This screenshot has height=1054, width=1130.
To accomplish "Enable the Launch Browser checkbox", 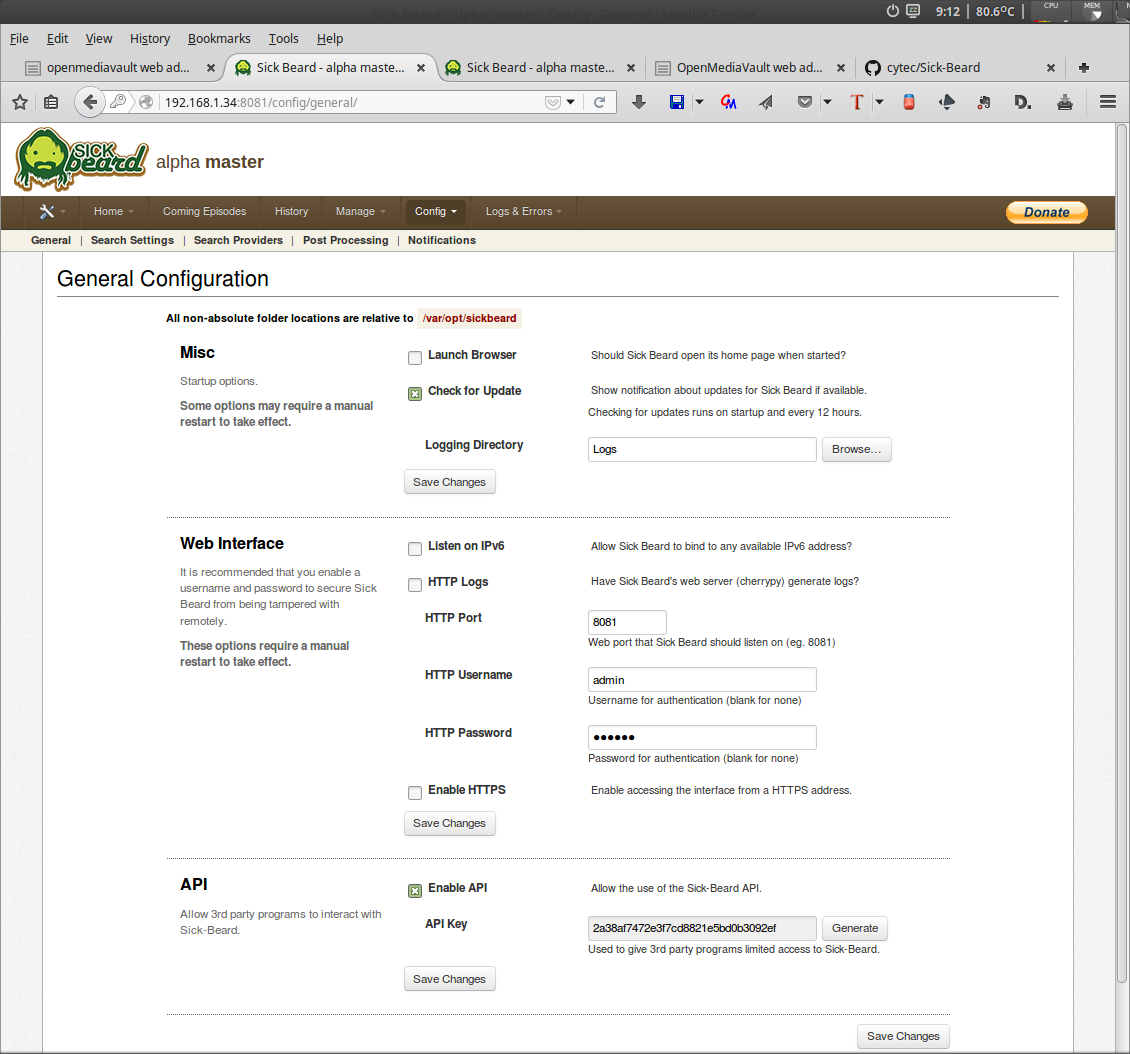I will pyautogui.click(x=415, y=358).
